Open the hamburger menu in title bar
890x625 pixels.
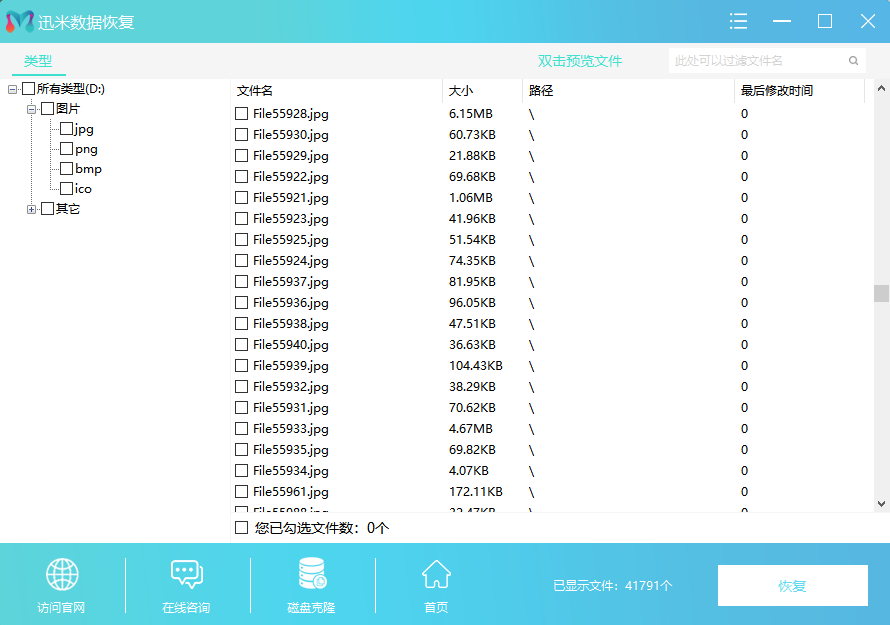[739, 21]
